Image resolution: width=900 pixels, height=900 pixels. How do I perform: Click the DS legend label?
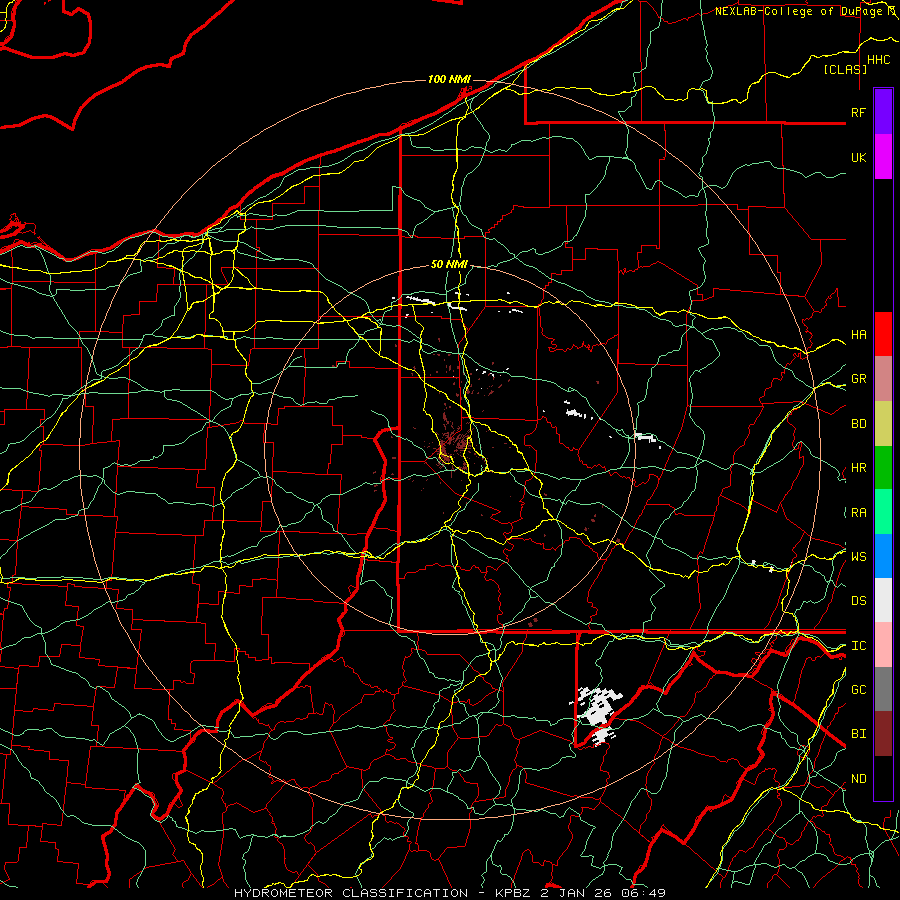point(858,601)
